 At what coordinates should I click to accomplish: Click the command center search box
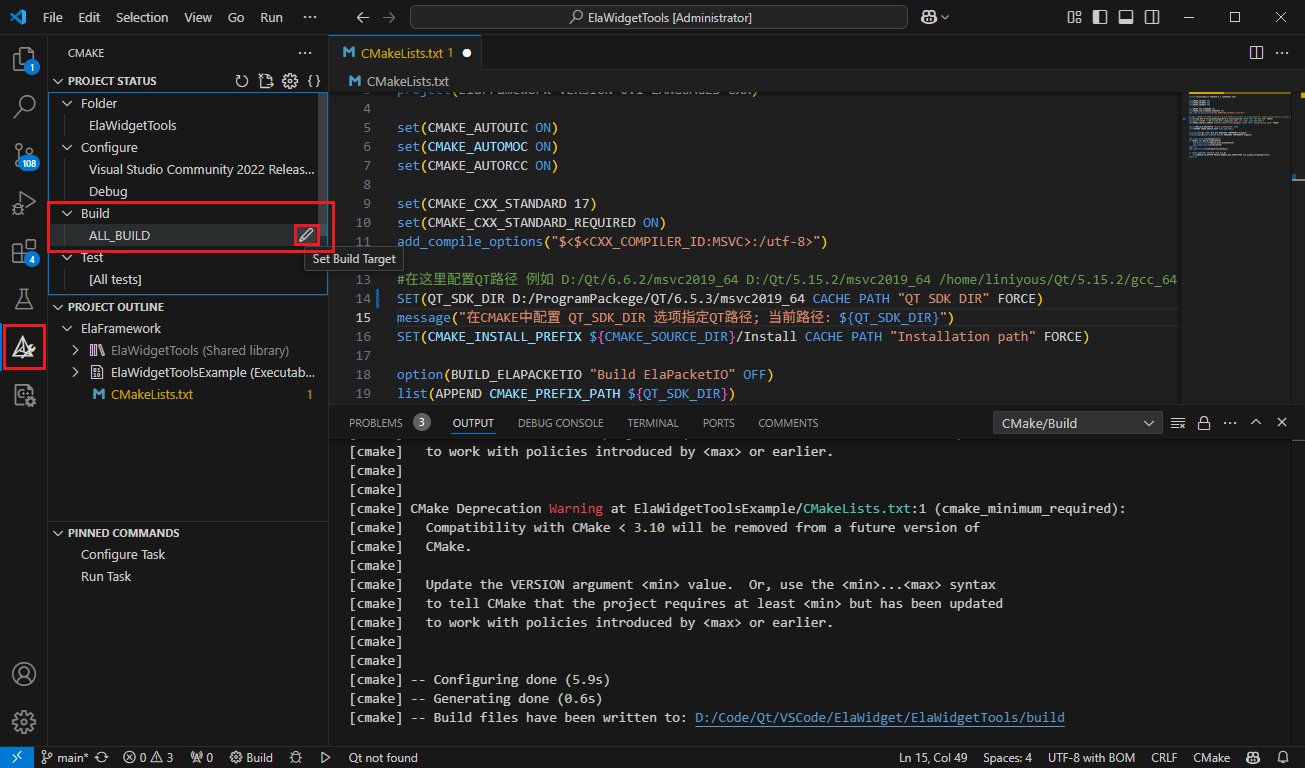tap(659, 17)
